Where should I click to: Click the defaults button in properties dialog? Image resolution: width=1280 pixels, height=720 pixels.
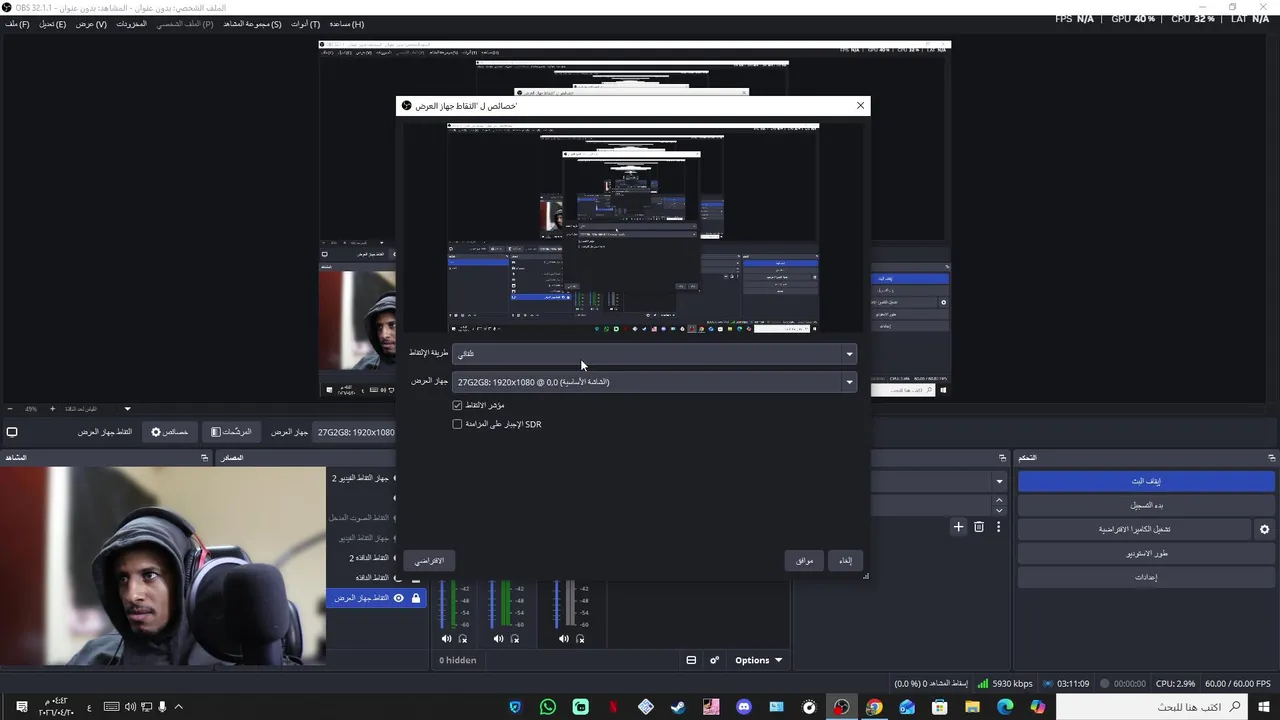(x=429, y=561)
